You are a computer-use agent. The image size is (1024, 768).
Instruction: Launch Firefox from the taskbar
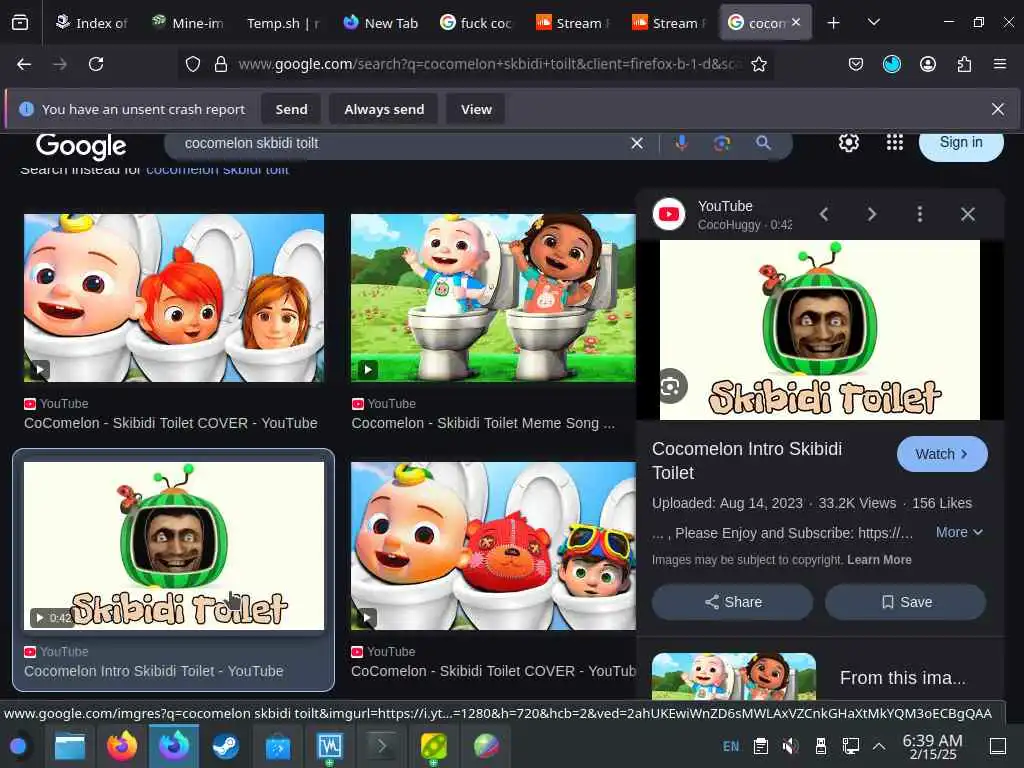pos(122,746)
